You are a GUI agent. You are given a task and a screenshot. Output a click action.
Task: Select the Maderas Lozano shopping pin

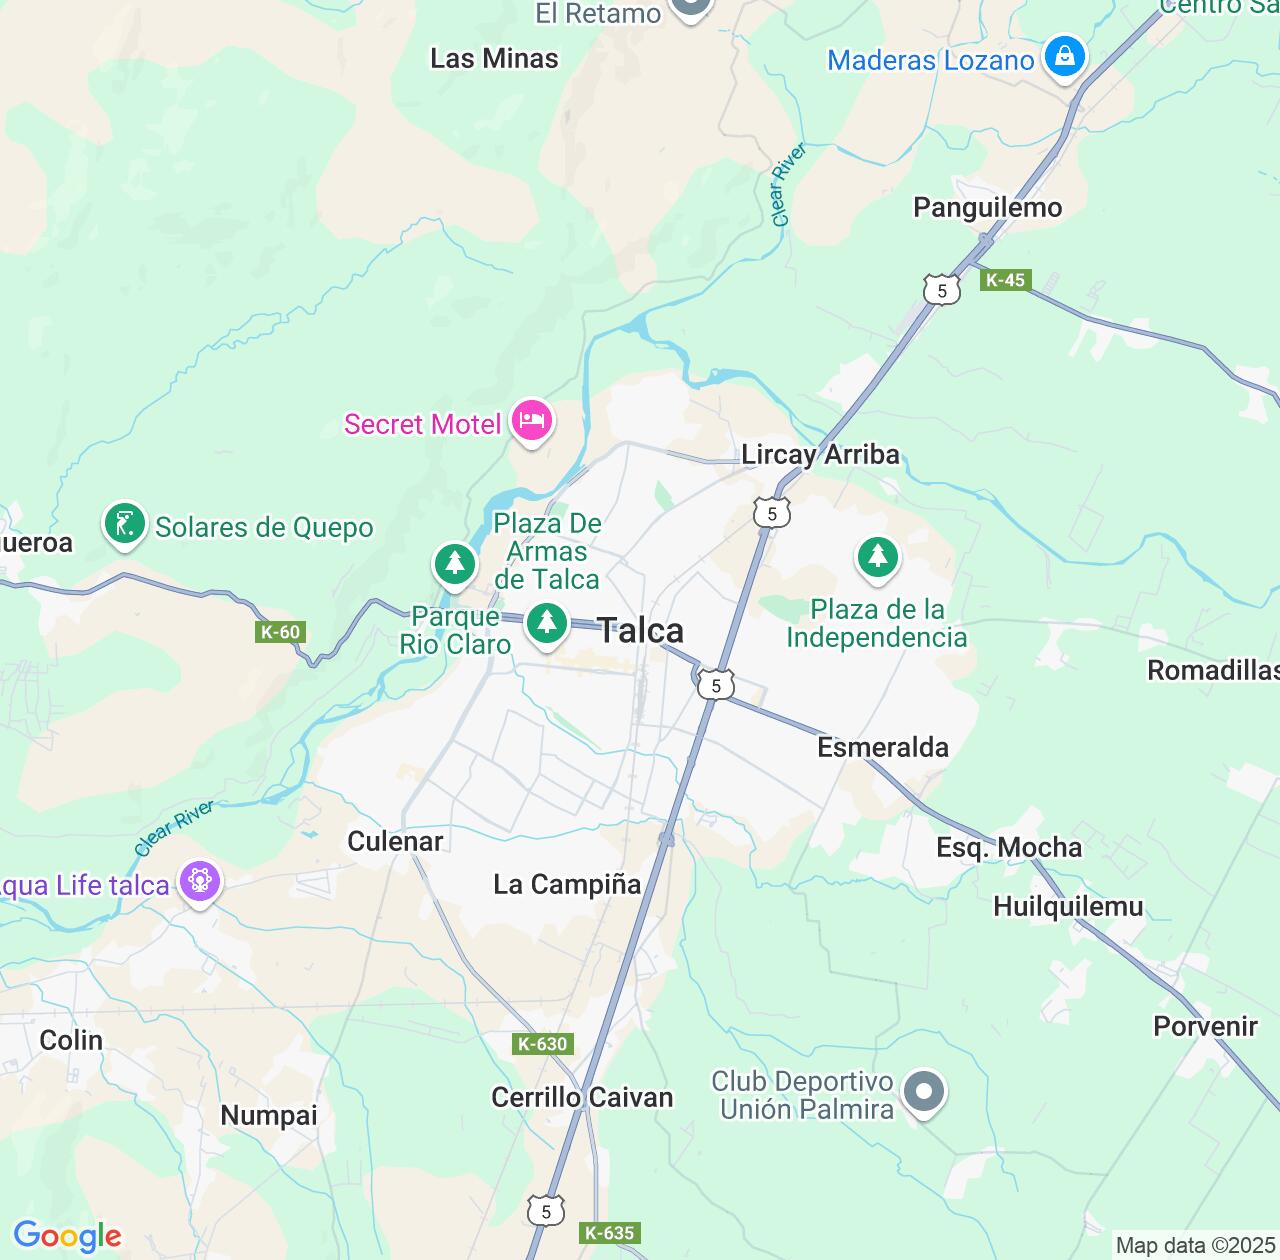[x=1065, y=58]
